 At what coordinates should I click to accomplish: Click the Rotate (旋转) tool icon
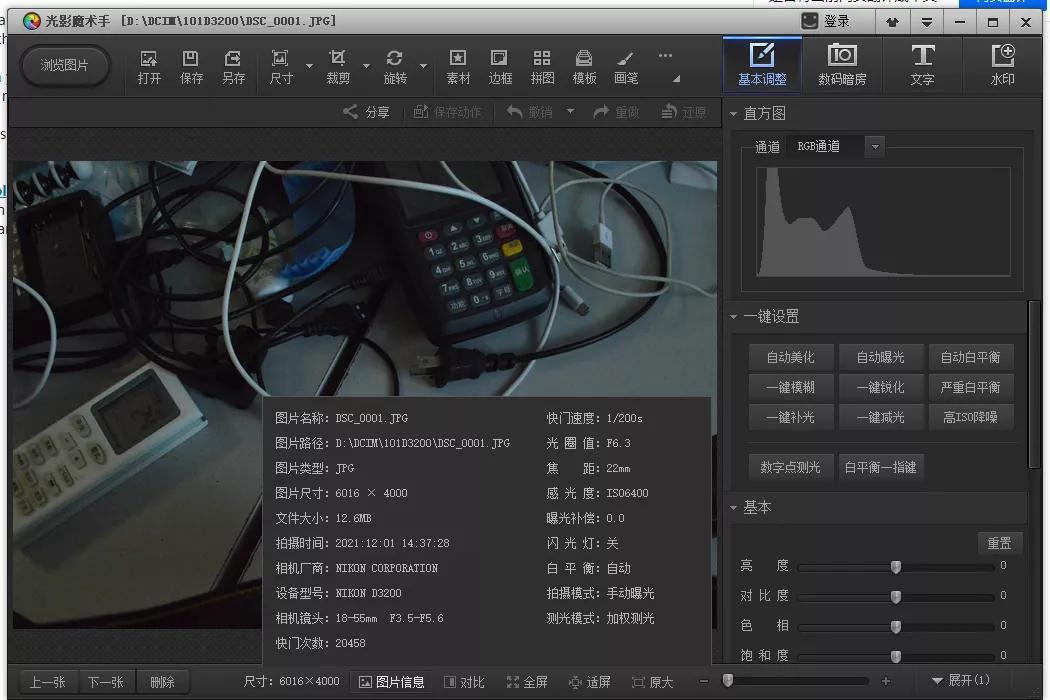(395, 66)
